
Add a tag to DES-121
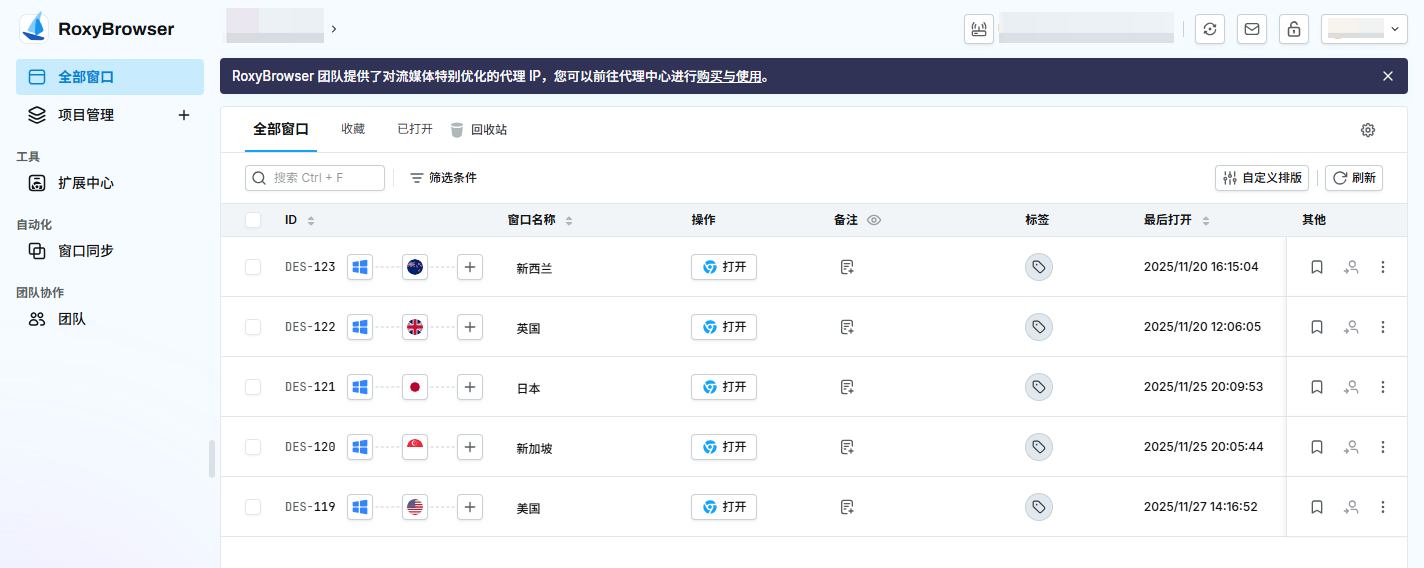(x=1039, y=387)
